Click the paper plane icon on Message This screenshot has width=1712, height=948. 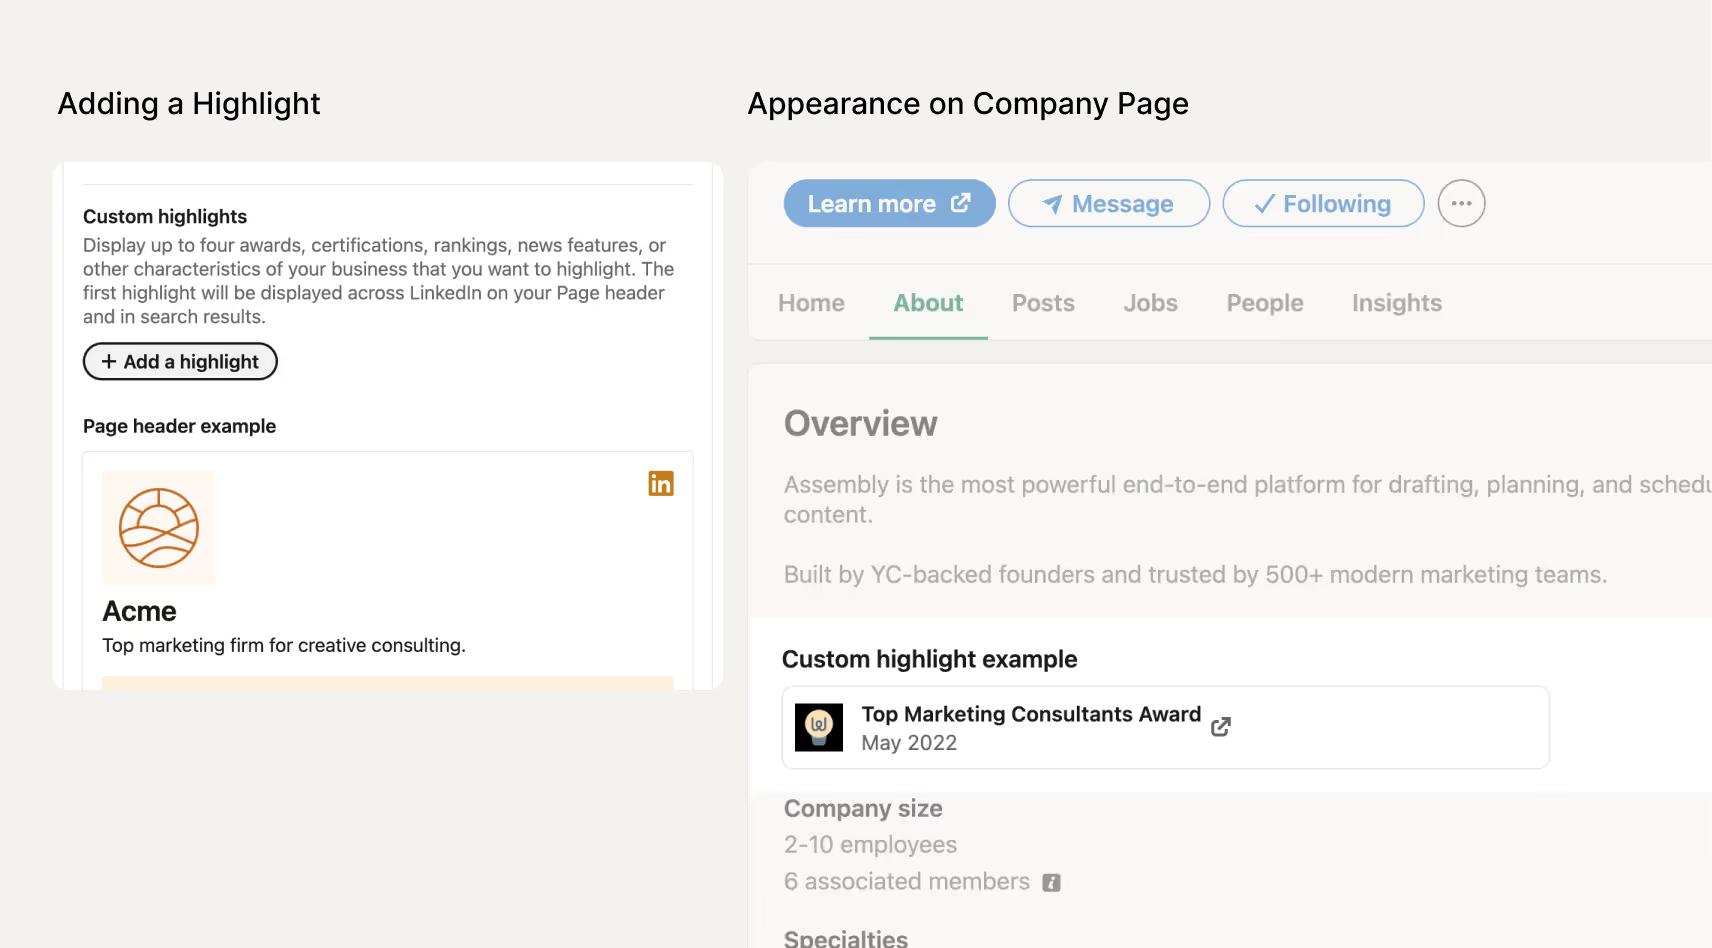point(1052,204)
